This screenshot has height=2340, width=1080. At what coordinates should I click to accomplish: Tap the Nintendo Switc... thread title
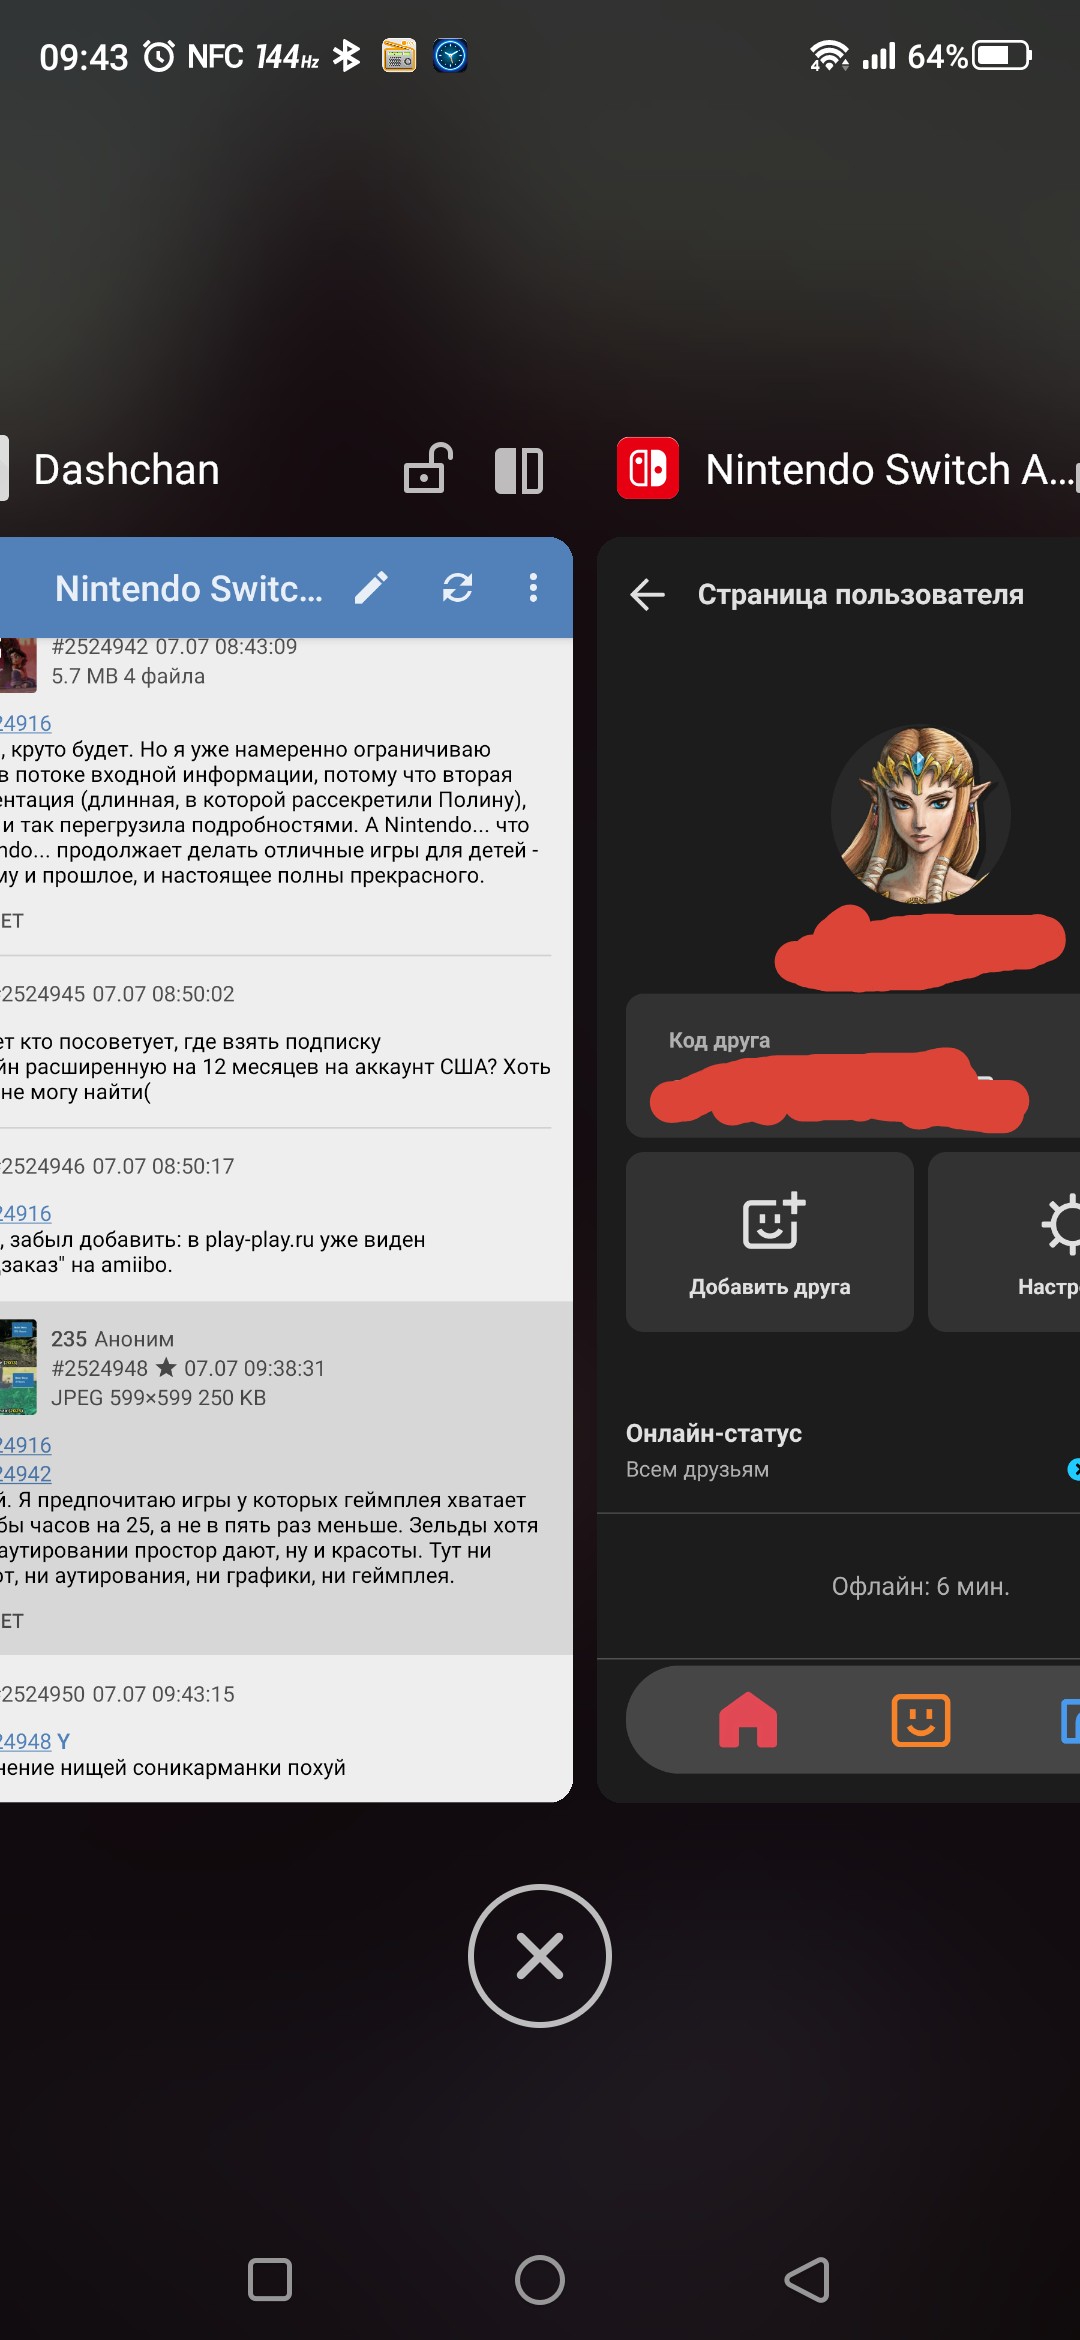[189, 589]
